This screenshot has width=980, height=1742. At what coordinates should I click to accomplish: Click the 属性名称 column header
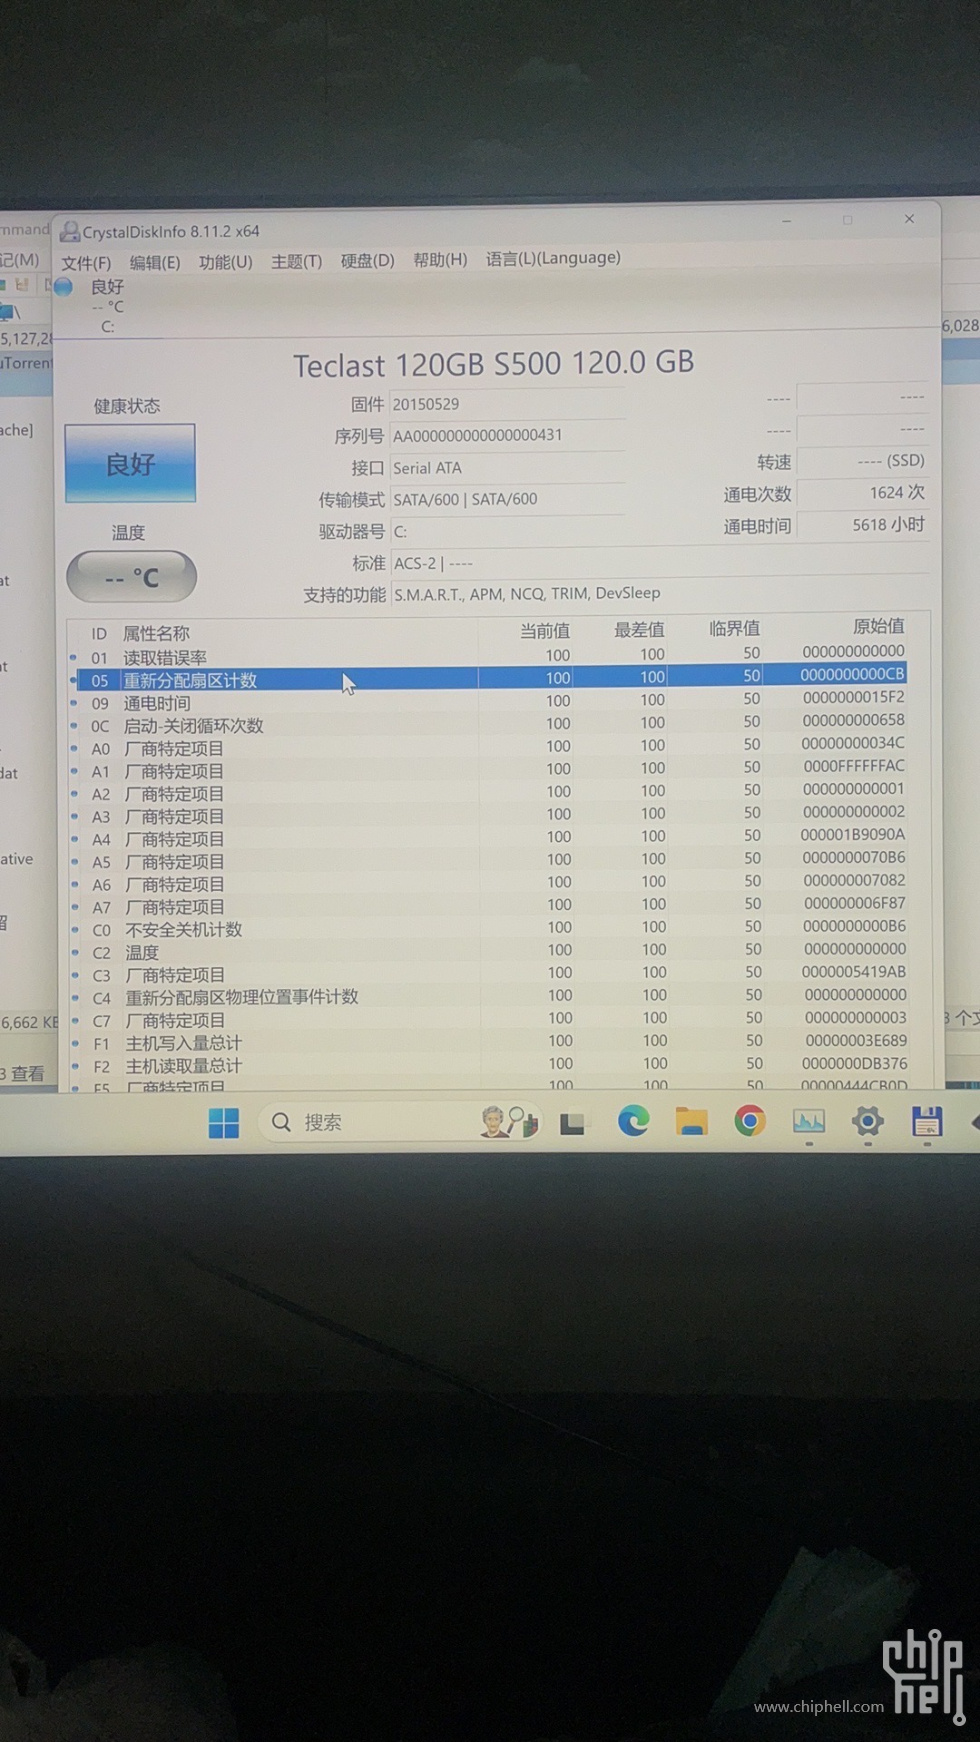pos(156,633)
